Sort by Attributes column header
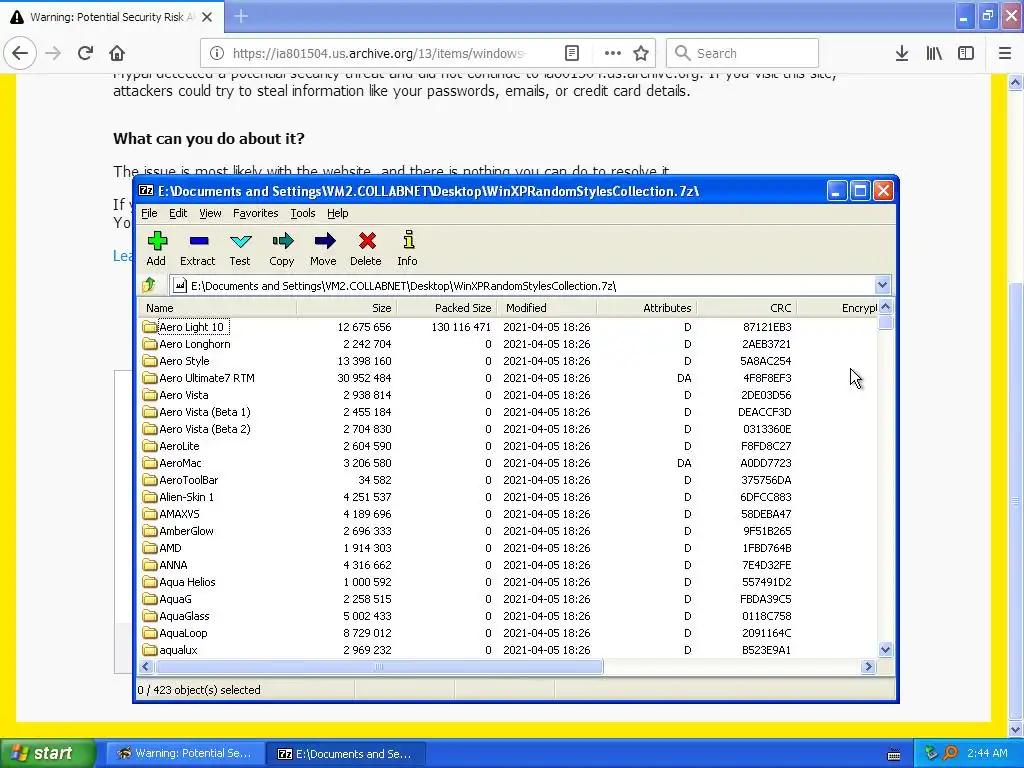This screenshot has height=768, width=1024. point(647,308)
